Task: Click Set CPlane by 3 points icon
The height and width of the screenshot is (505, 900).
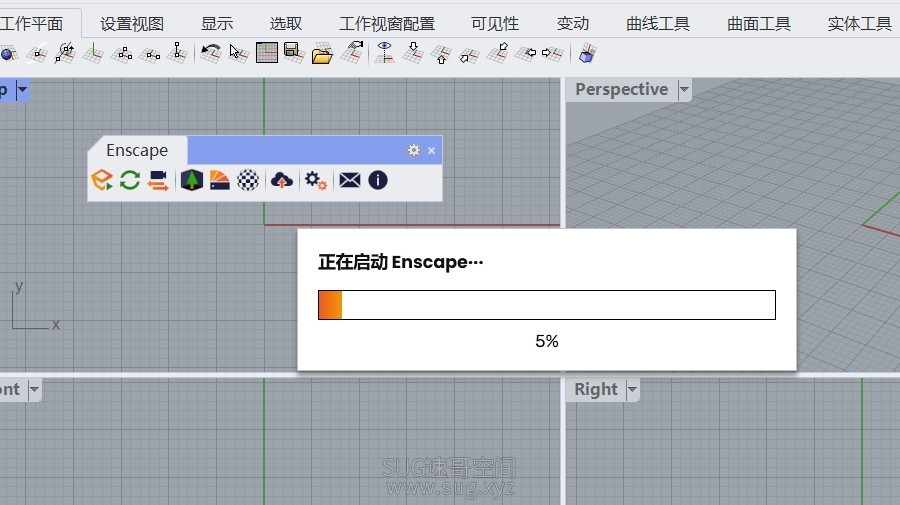Action: tap(122, 53)
